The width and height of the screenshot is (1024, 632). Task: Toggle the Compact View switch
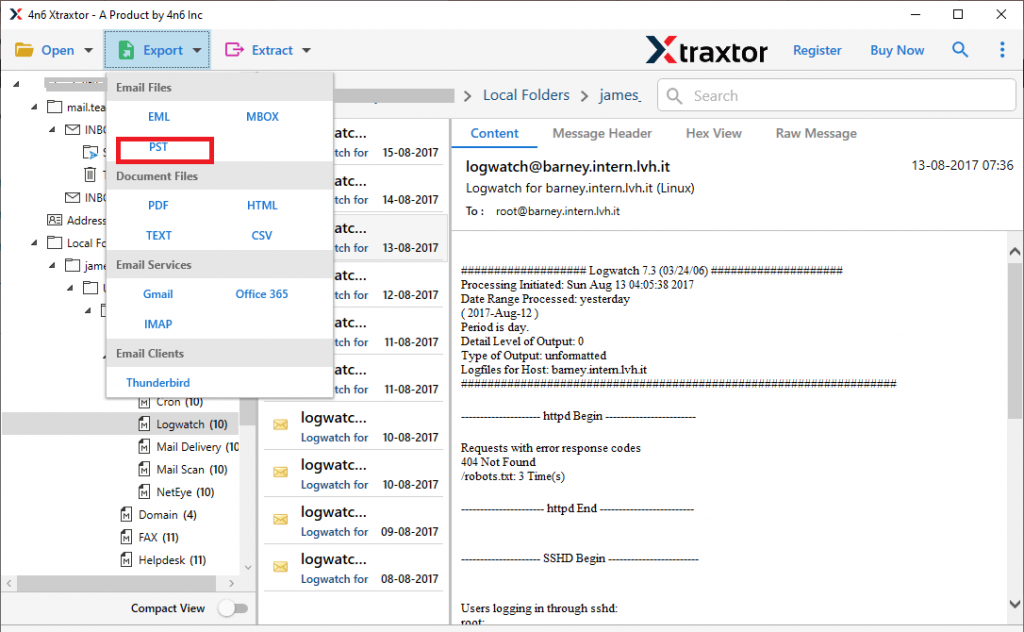[234, 608]
